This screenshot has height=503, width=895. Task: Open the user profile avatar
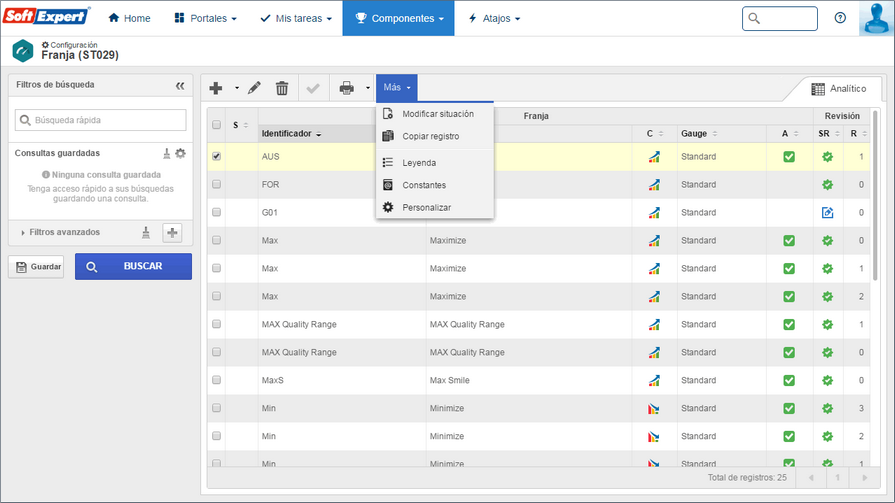pyautogui.click(x=876, y=18)
